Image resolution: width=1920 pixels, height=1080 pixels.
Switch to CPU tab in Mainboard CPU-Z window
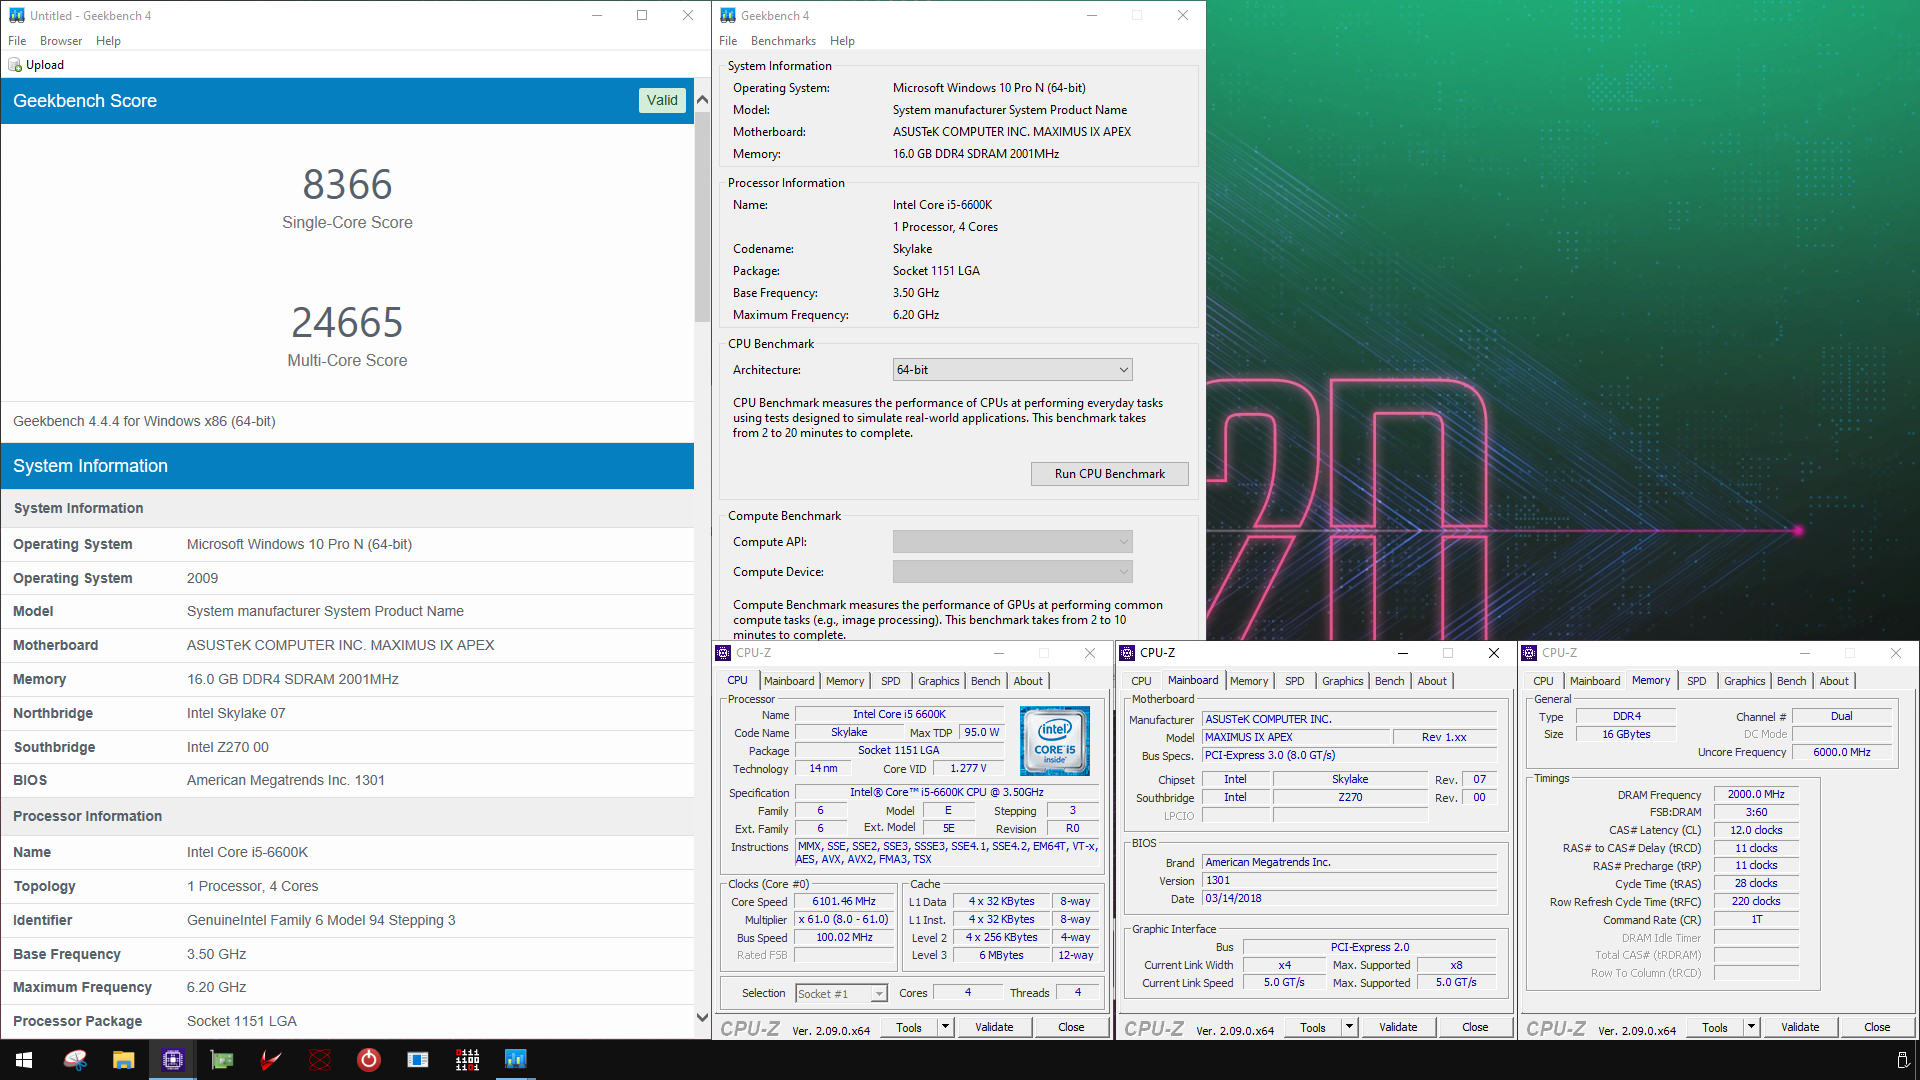[1141, 681]
